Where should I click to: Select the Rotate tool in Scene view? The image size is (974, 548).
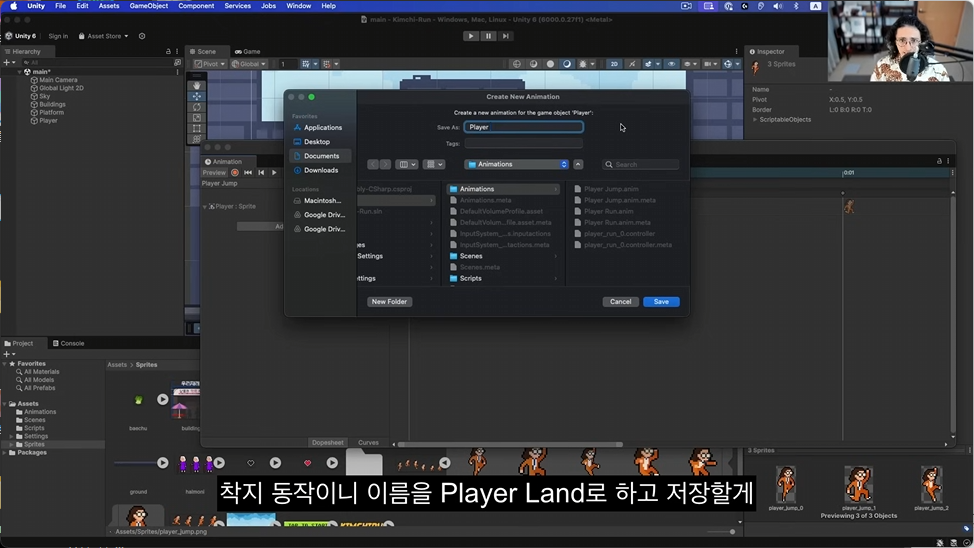tap(197, 107)
